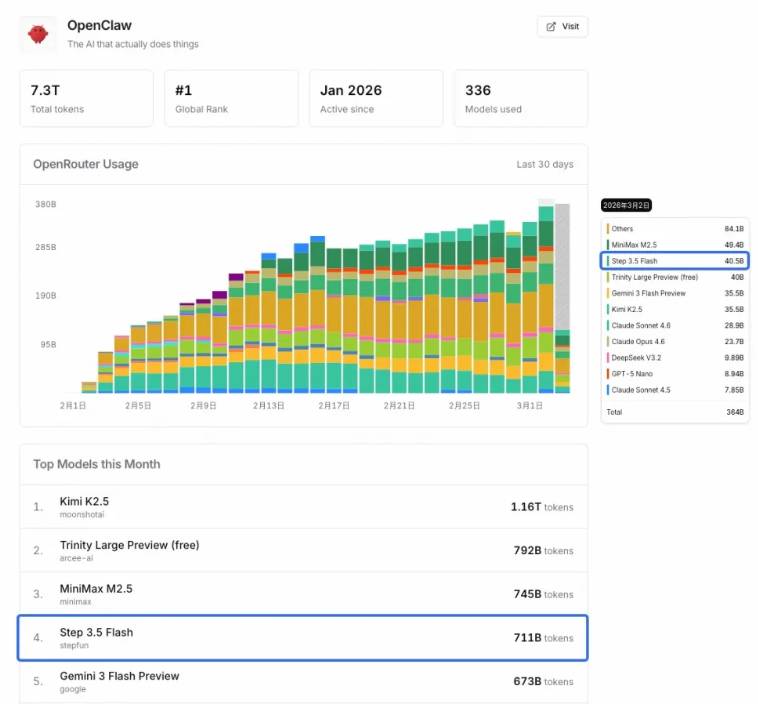Click the 2月17日 x-axis date label
The height and width of the screenshot is (725, 758).
click(x=334, y=406)
